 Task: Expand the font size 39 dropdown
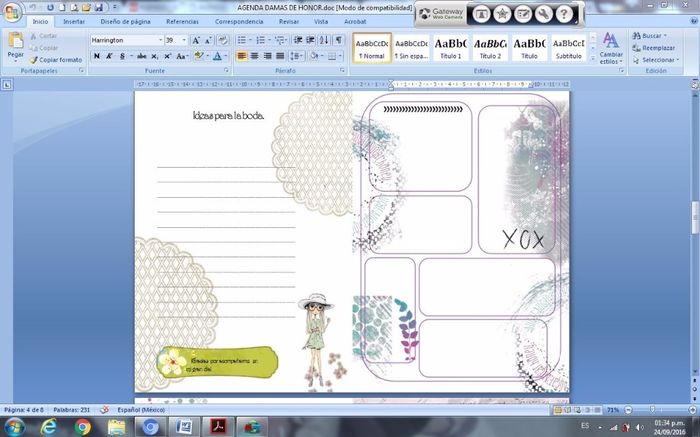184,40
